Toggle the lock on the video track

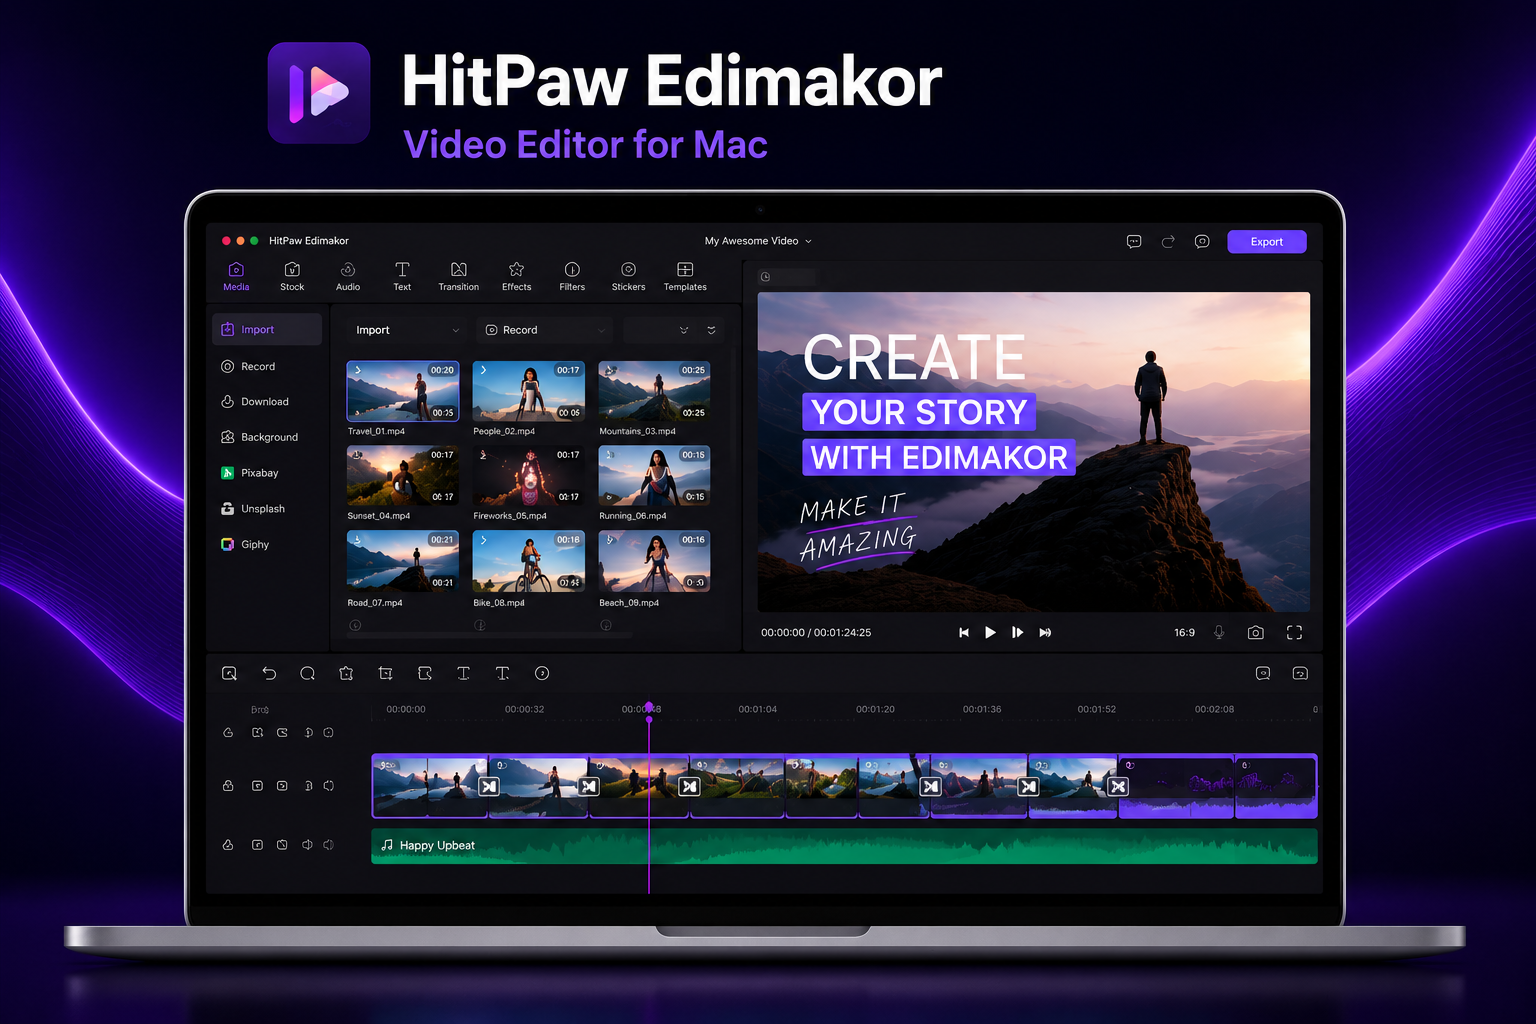click(228, 786)
